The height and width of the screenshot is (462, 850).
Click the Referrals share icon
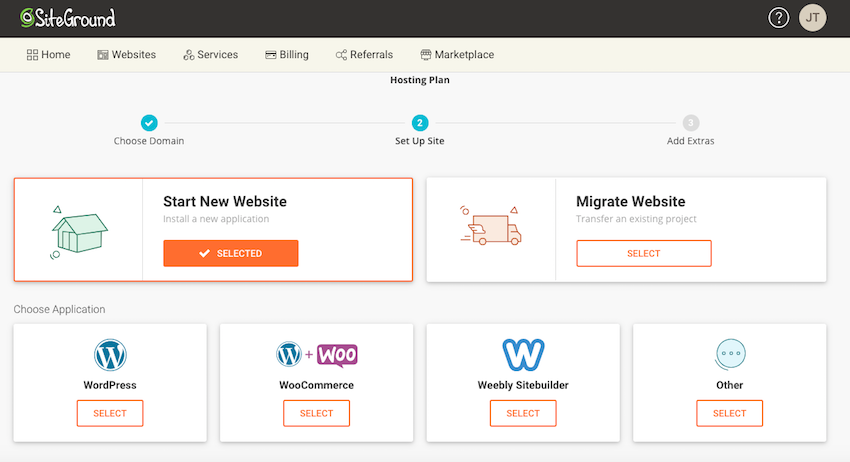[x=341, y=55]
